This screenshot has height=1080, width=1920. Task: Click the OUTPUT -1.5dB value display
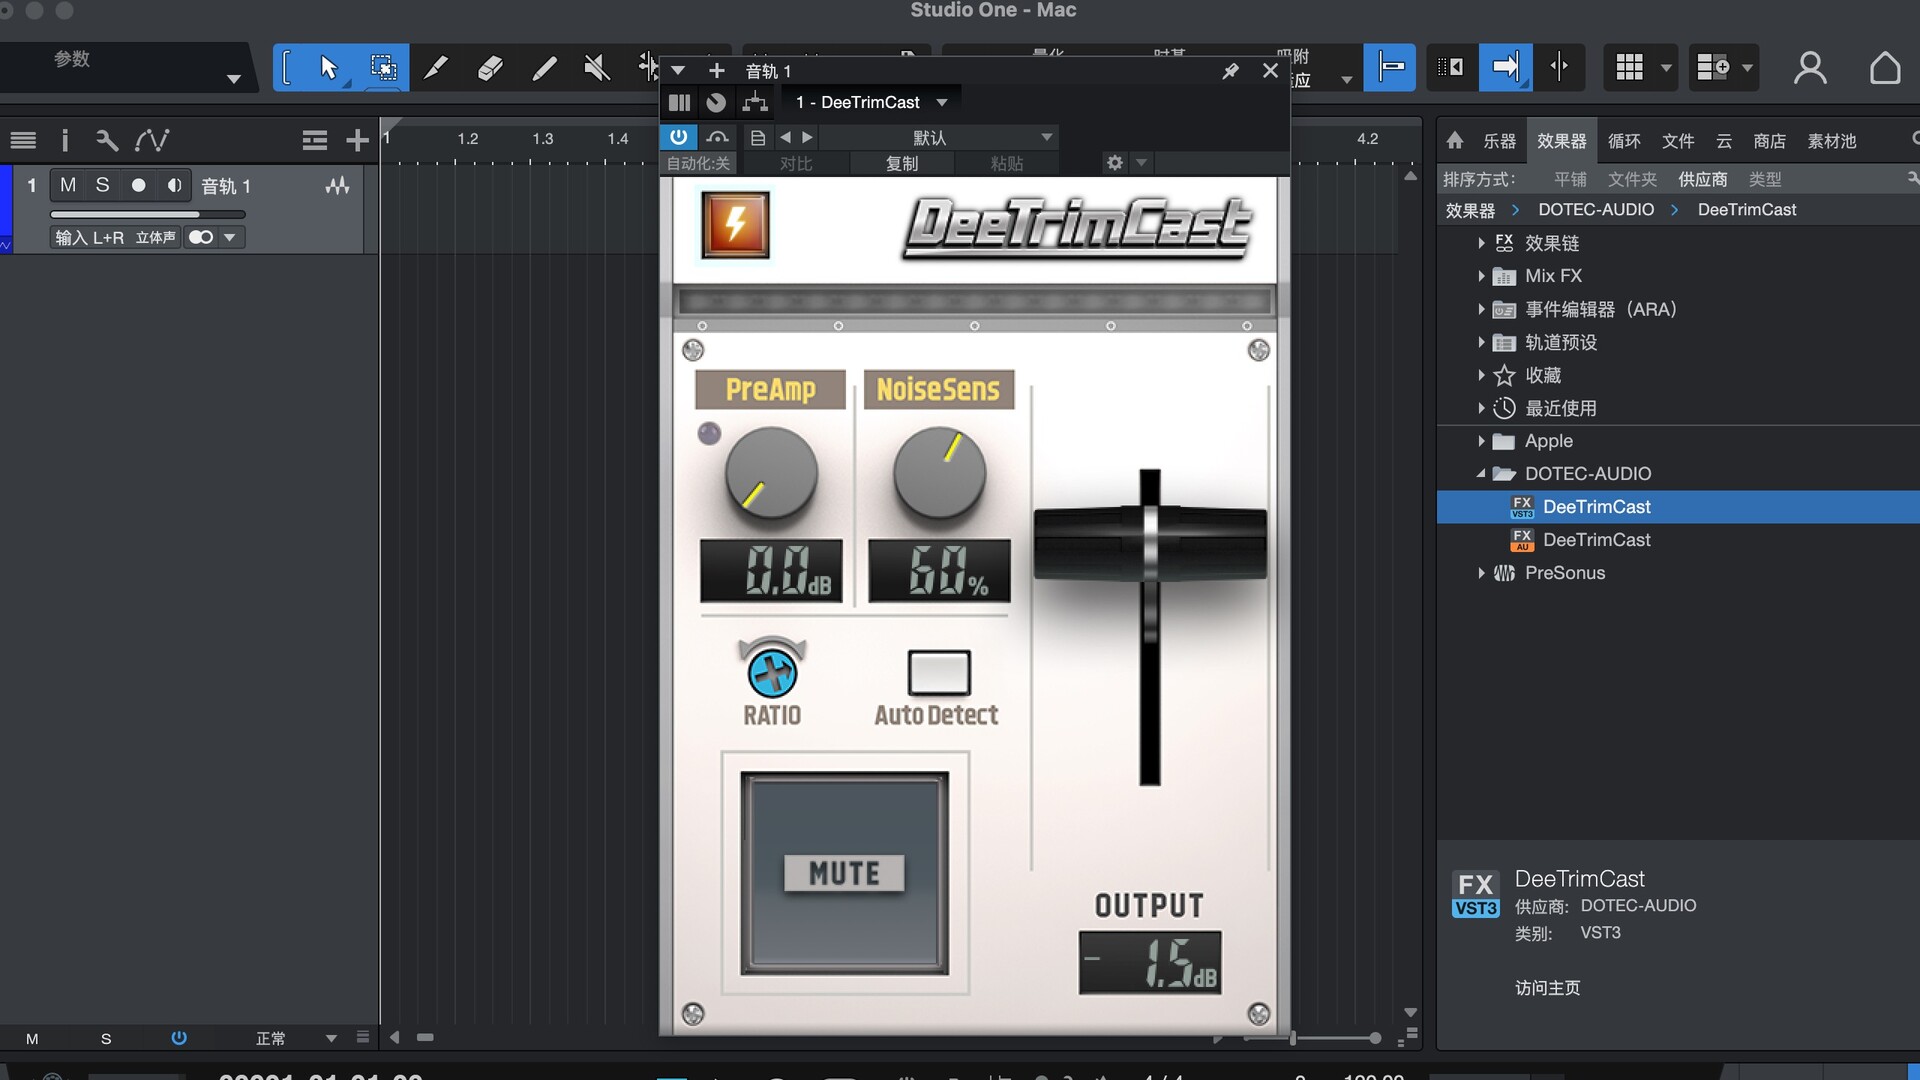coord(1150,962)
